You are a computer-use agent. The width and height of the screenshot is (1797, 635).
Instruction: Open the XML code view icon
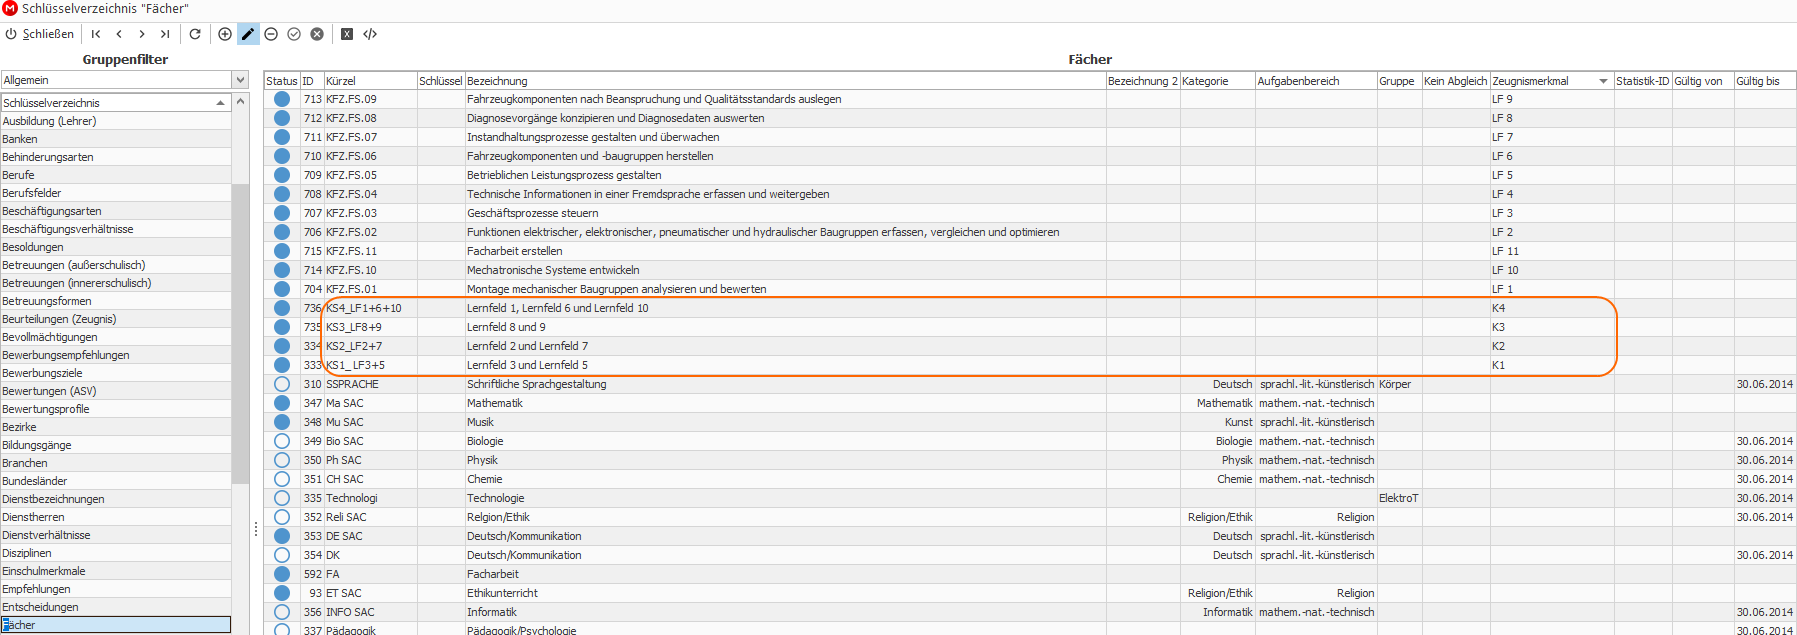[x=370, y=34]
